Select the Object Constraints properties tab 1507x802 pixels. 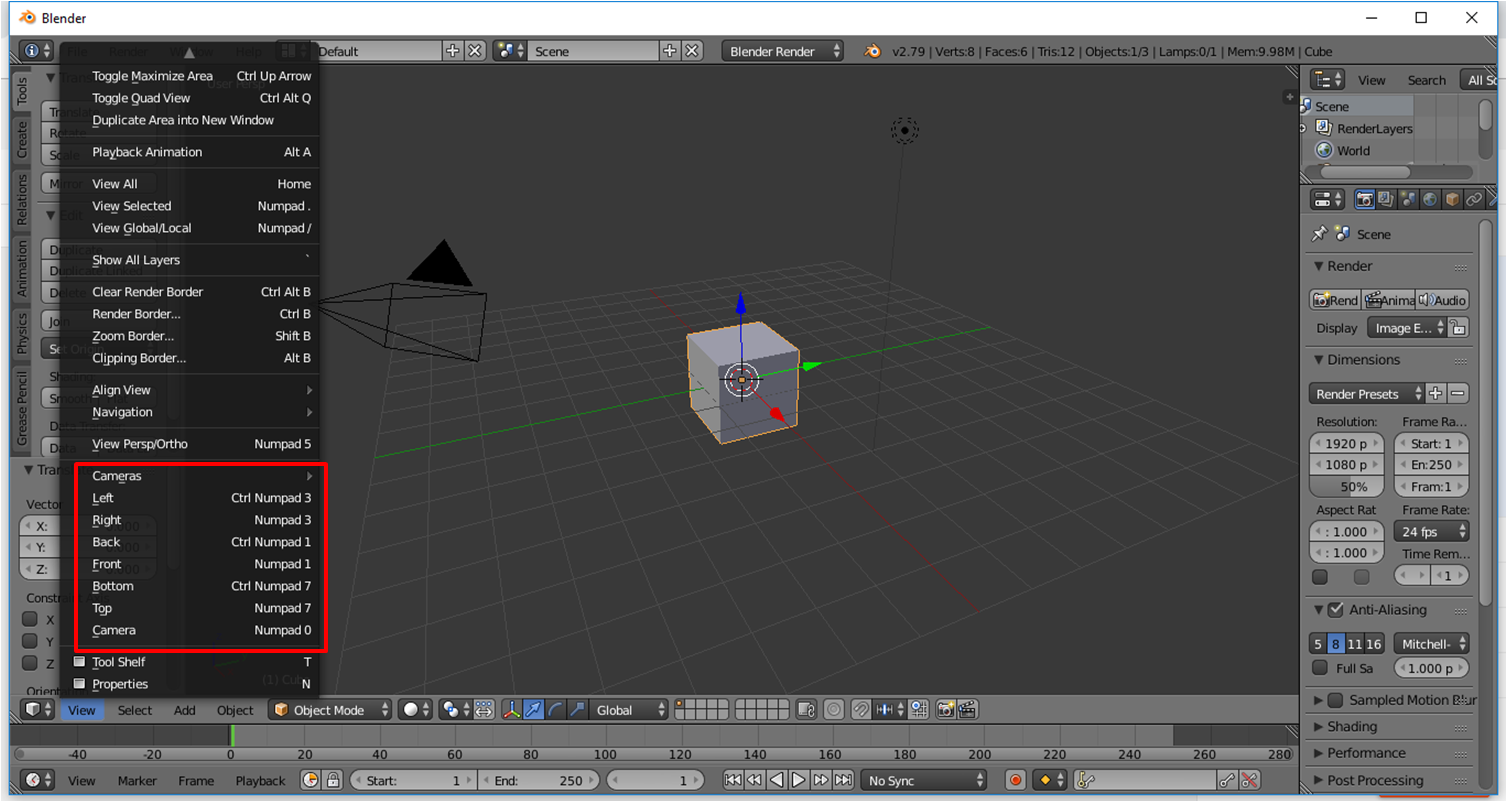coord(1472,199)
